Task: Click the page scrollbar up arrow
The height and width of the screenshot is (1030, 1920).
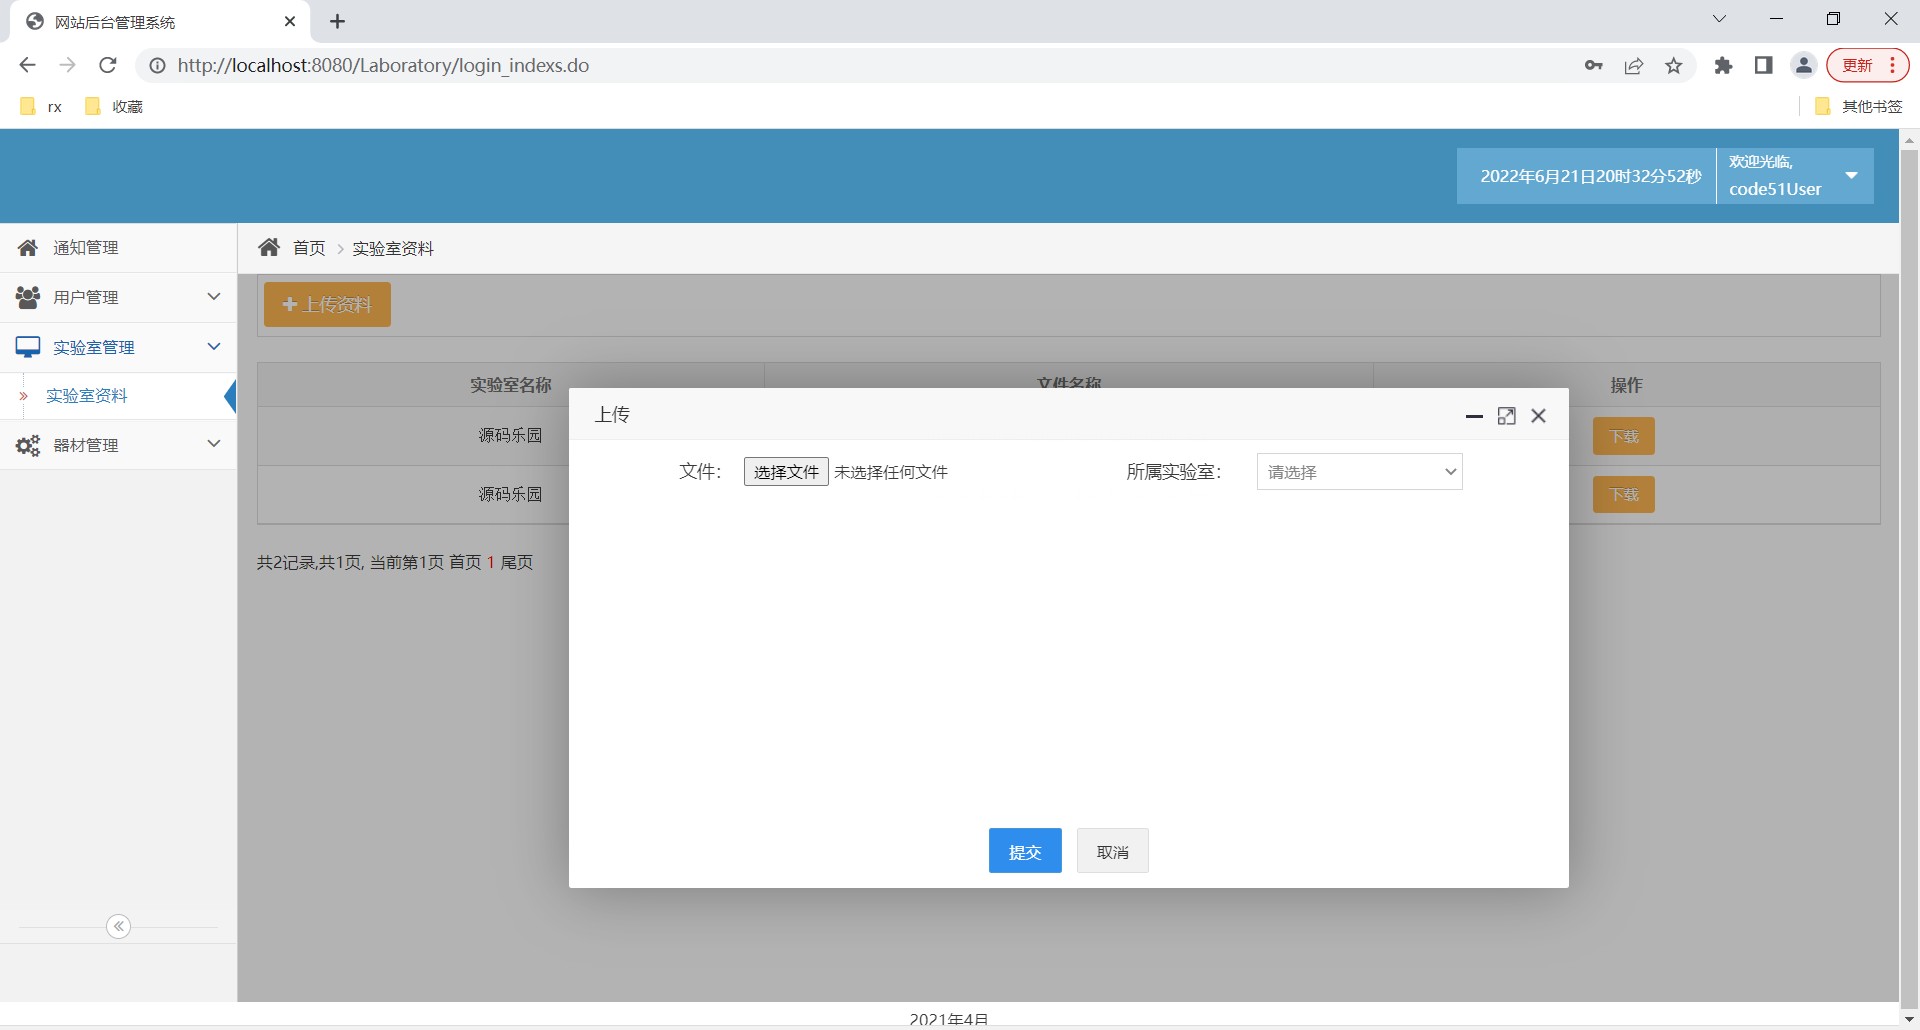Action: 1909,140
